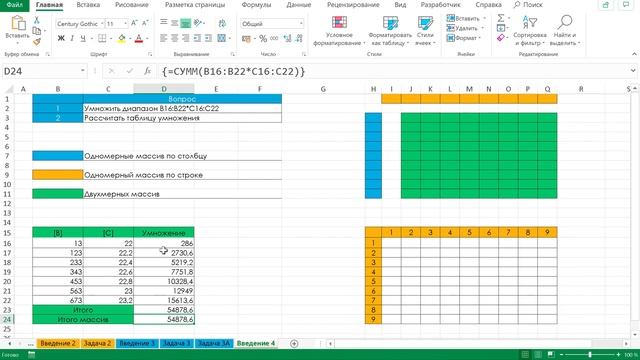640x360 pixels.
Task: Toggle middle vertical alignment
Action: pyautogui.click(x=175, y=23)
